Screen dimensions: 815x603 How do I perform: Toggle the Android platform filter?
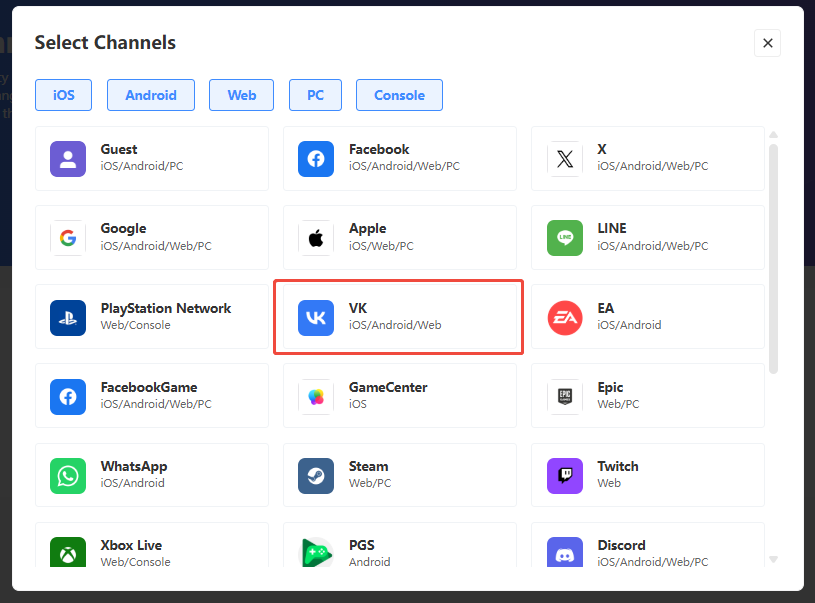coord(151,95)
